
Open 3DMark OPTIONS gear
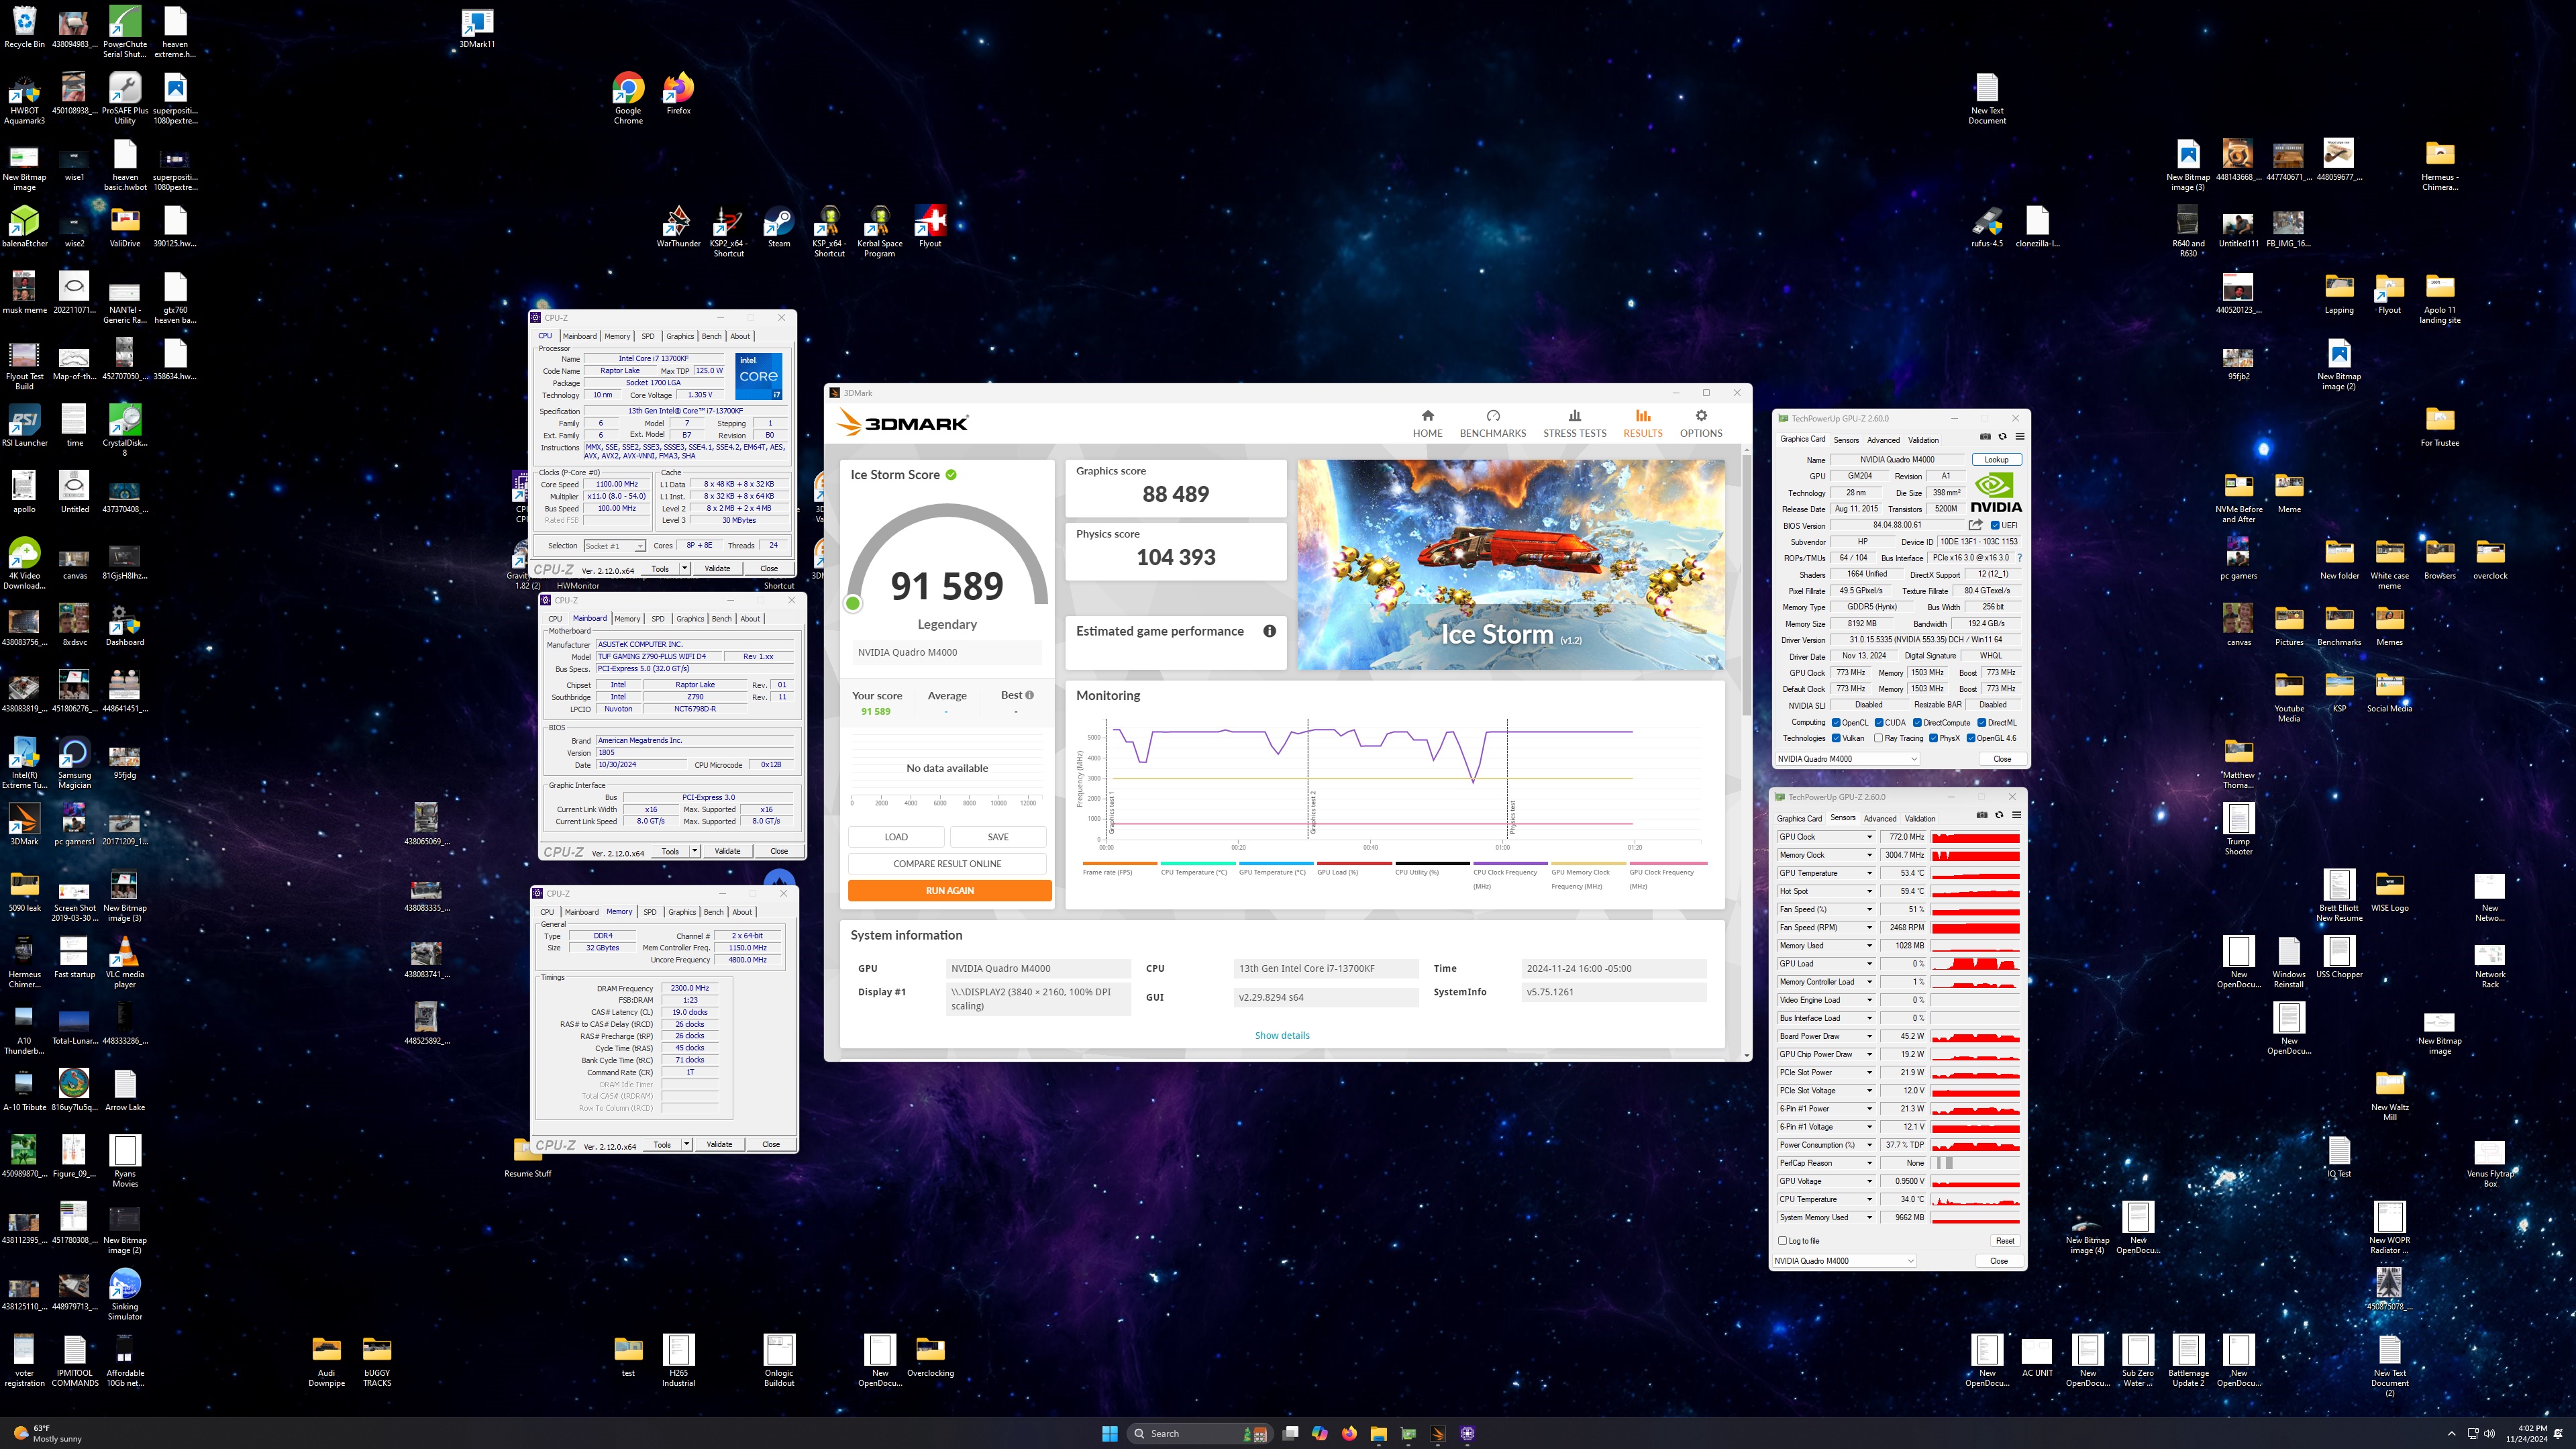pyautogui.click(x=1700, y=416)
